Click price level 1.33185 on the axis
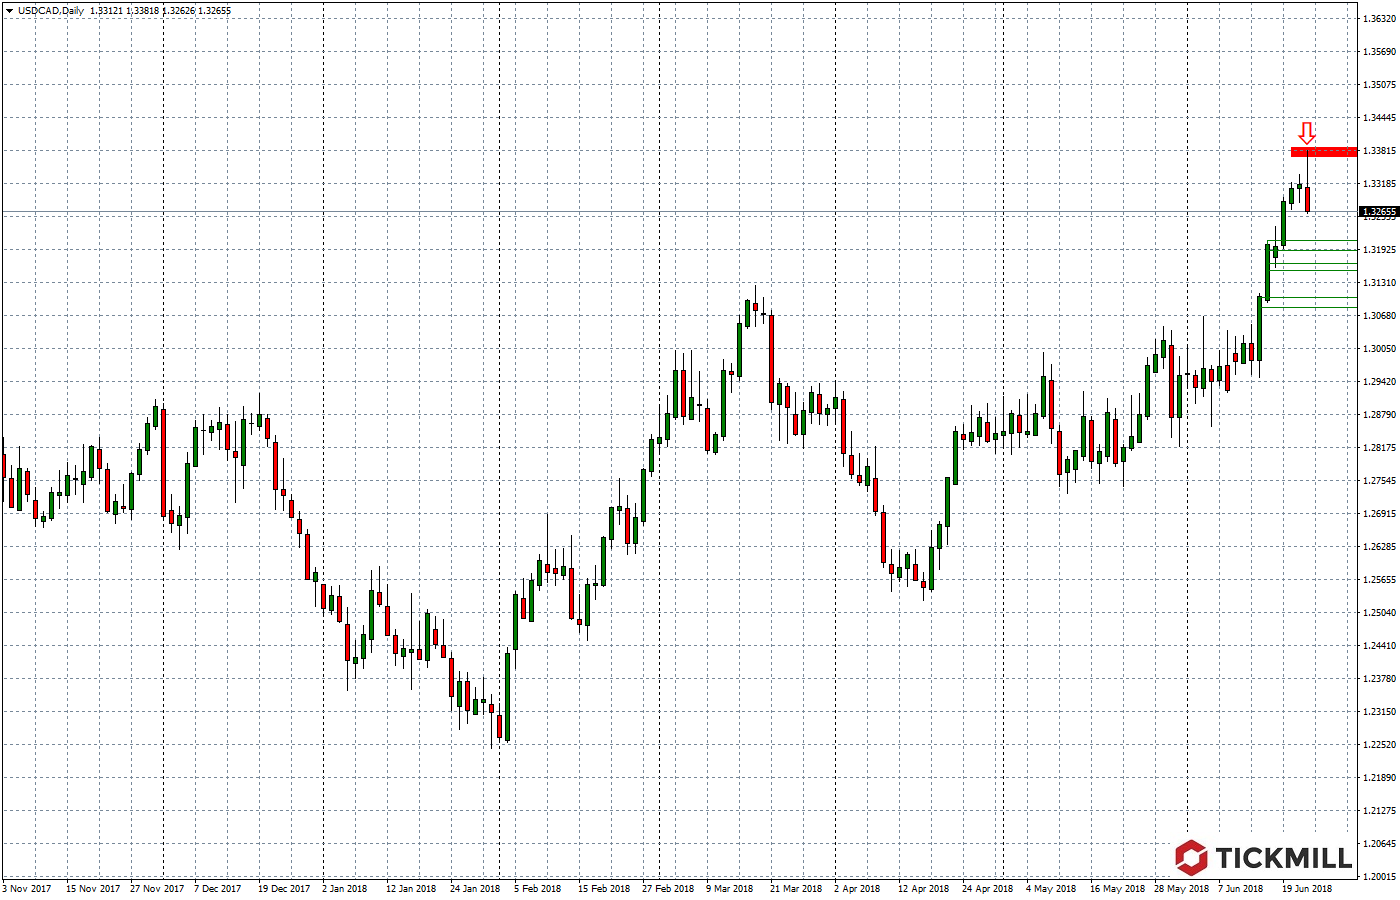The image size is (1400, 900). 1380,184
